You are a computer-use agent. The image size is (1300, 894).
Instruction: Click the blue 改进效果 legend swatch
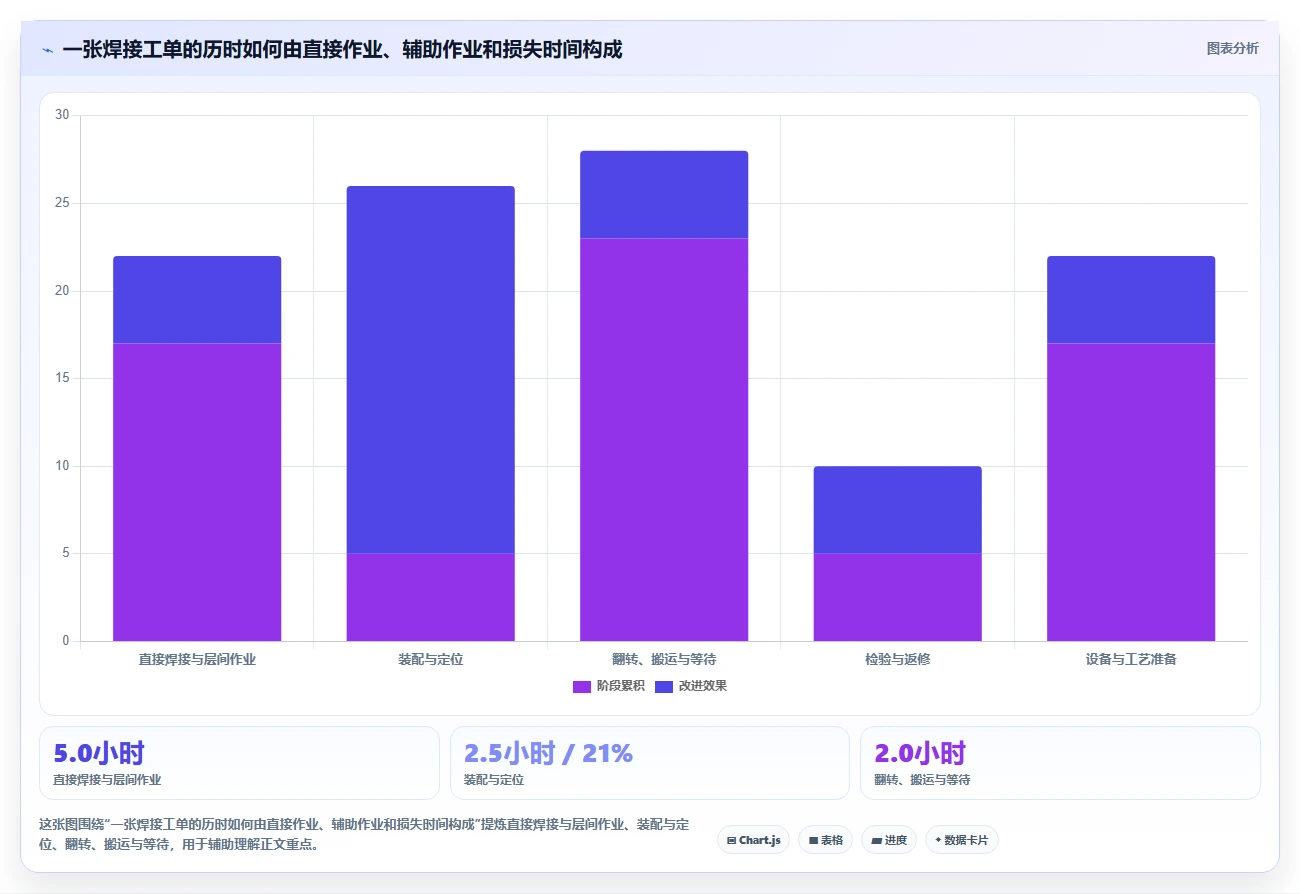click(664, 686)
